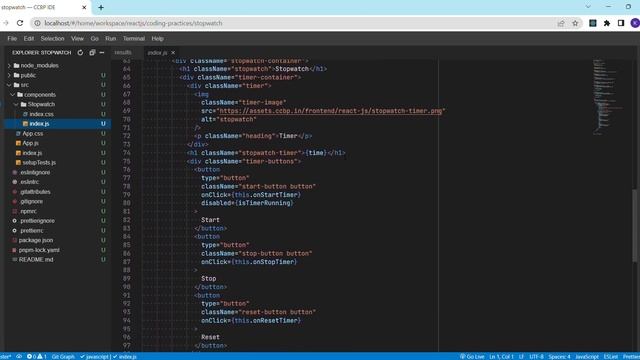The image size is (640, 360).
Task: Click the ESLint status item
Action: click(x=611, y=356)
